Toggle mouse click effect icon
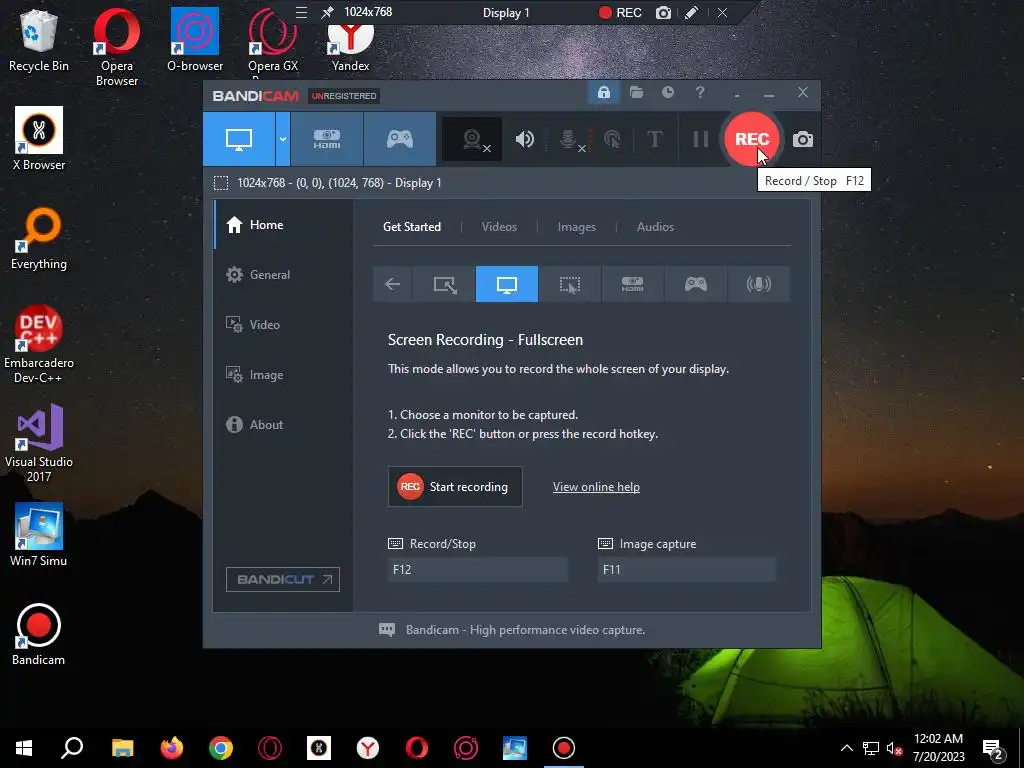The height and width of the screenshot is (768, 1024). coord(612,139)
